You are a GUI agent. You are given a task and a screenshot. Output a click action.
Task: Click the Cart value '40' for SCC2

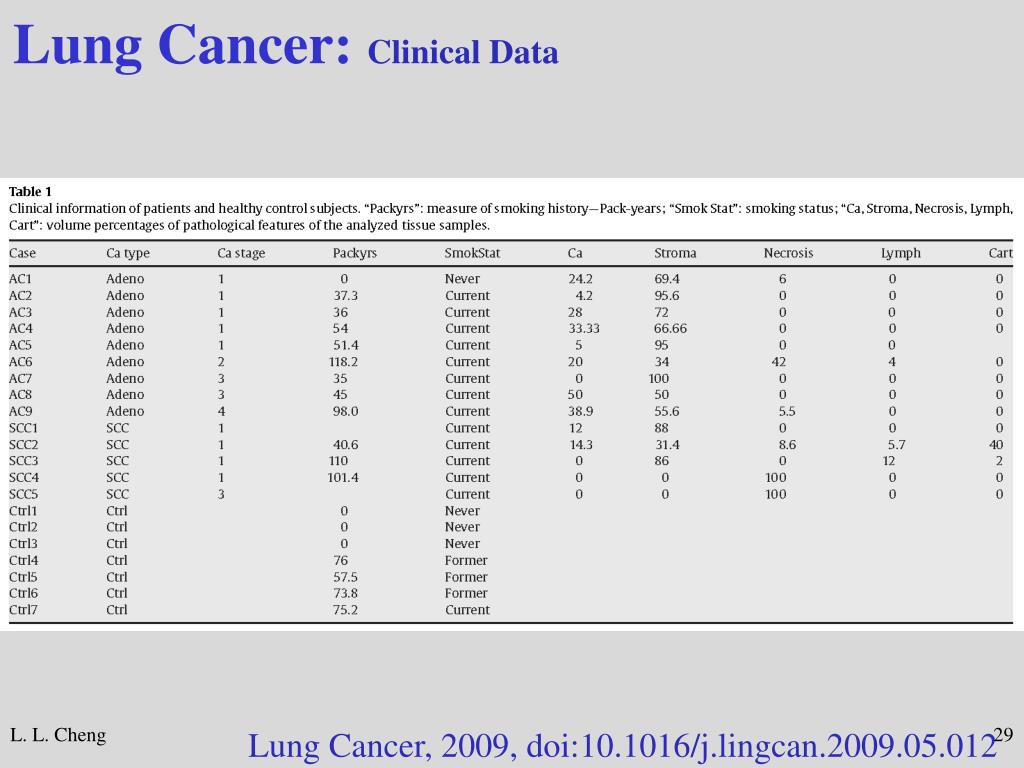tap(996, 445)
